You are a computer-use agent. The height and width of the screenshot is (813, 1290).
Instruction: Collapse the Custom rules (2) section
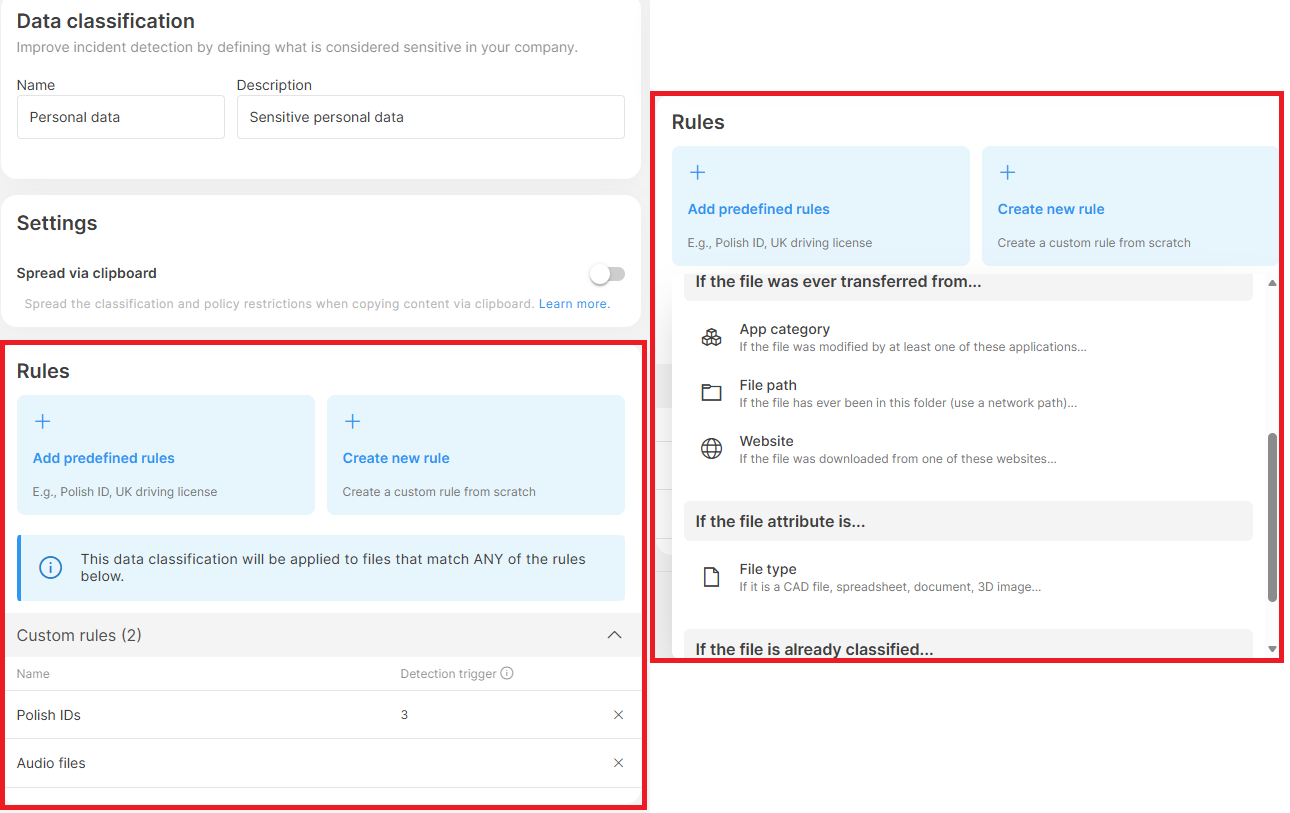[615, 635]
